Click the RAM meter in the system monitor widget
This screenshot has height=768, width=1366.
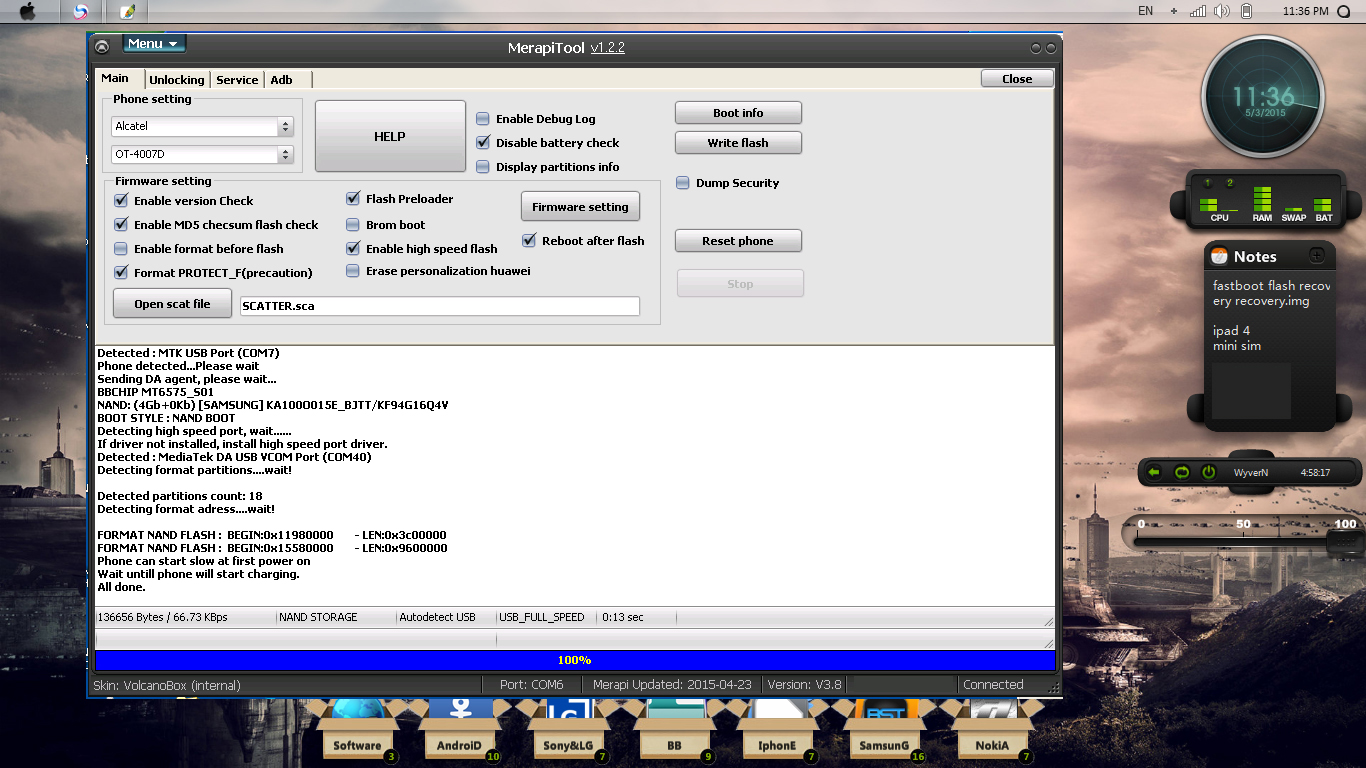pyautogui.click(x=1262, y=203)
